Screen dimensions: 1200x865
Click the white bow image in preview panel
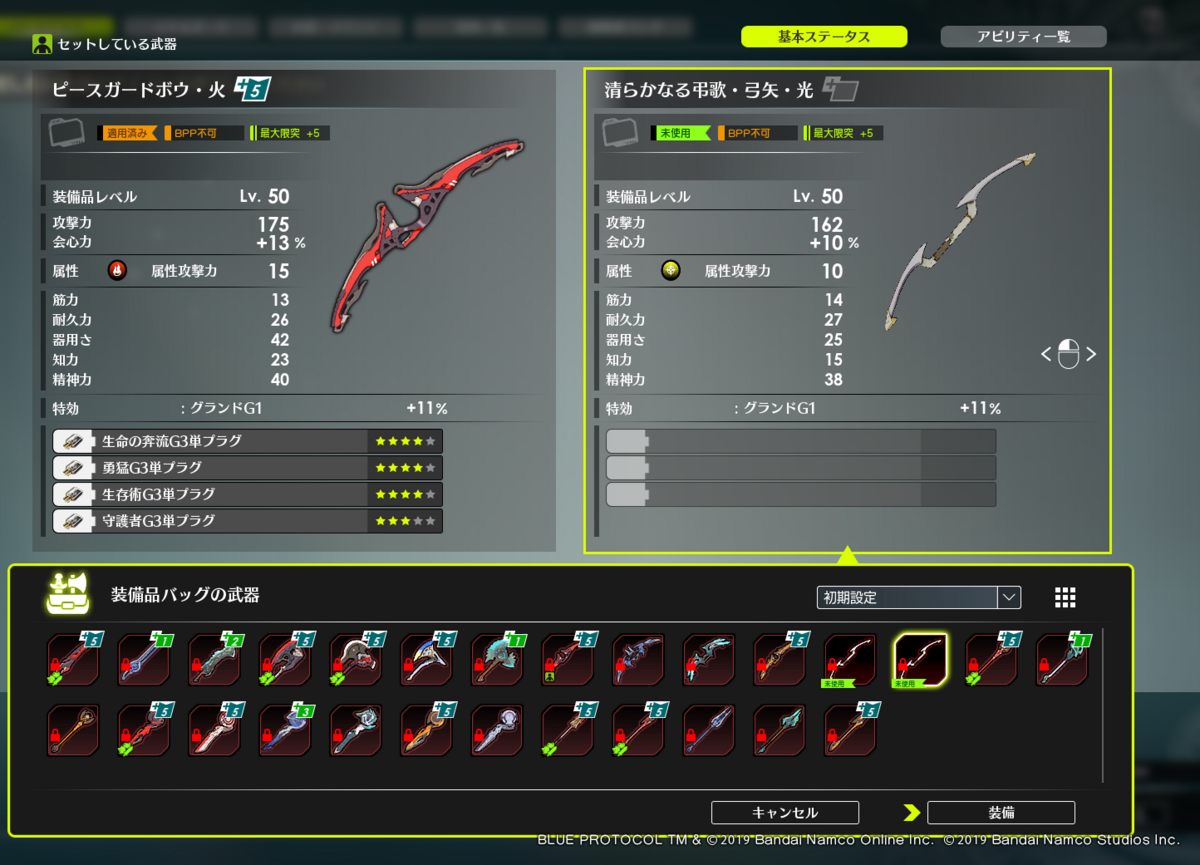959,242
